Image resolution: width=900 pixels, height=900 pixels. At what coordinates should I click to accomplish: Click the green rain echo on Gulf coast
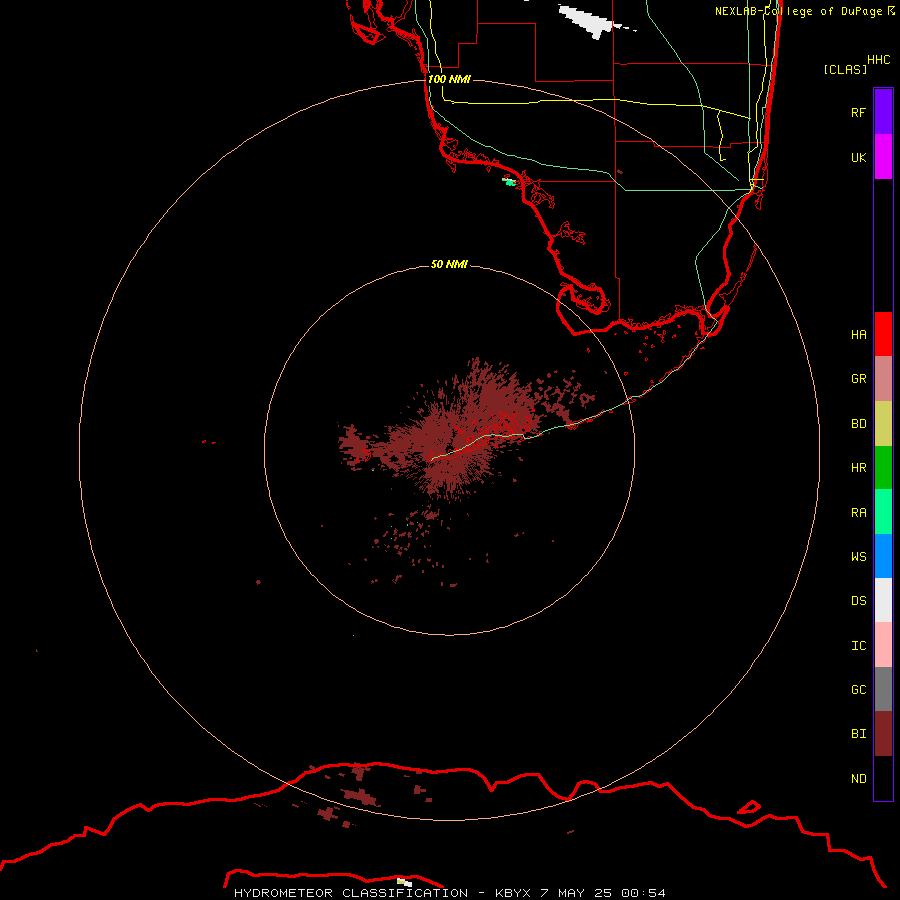510,182
